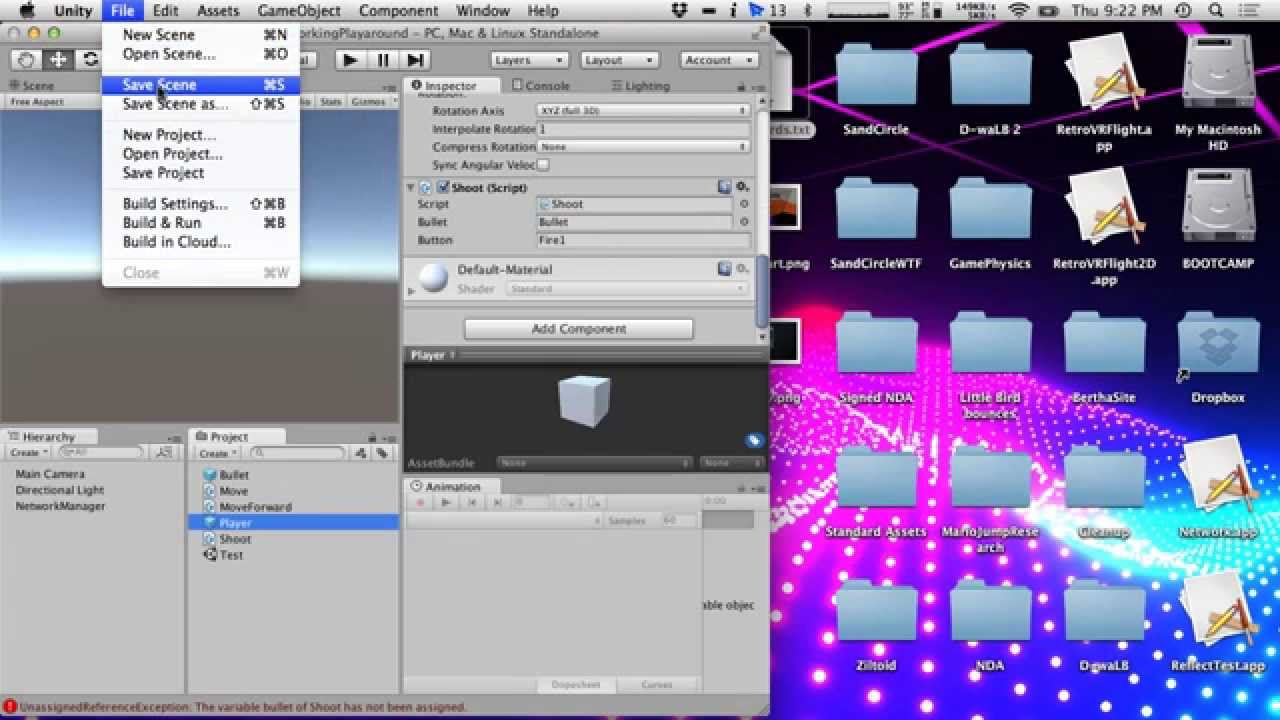1280x720 pixels.
Task: Click the Wi-Fi icon in menu bar
Action: (1019, 11)
